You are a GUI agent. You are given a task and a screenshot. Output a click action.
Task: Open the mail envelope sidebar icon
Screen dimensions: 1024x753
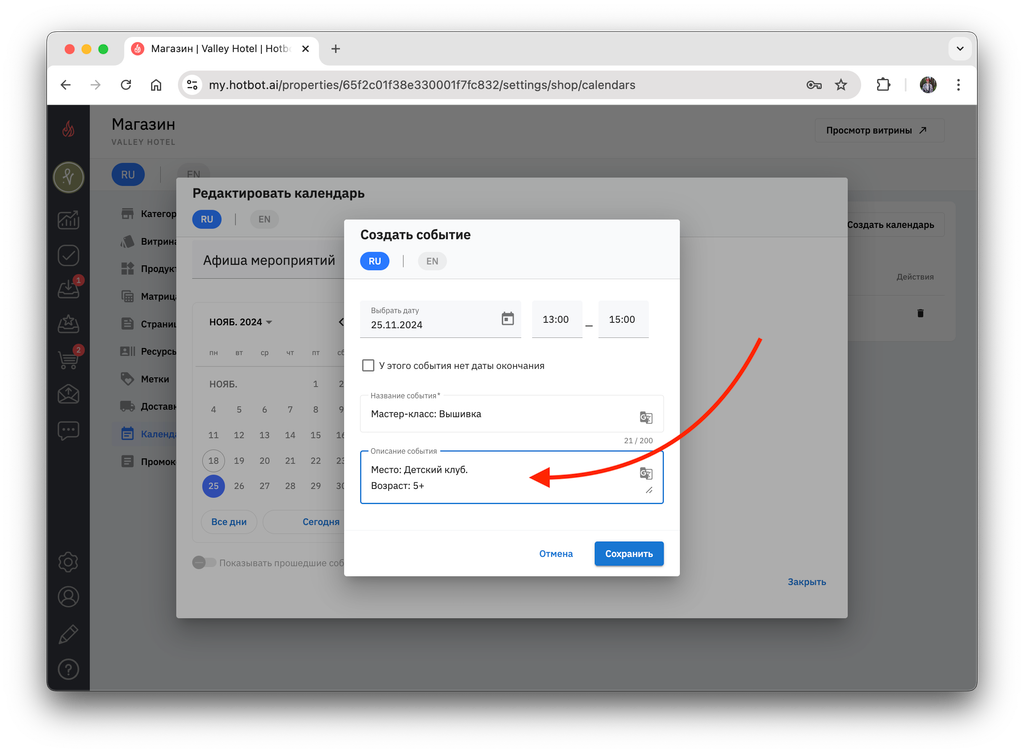click(x=68, y=394)
